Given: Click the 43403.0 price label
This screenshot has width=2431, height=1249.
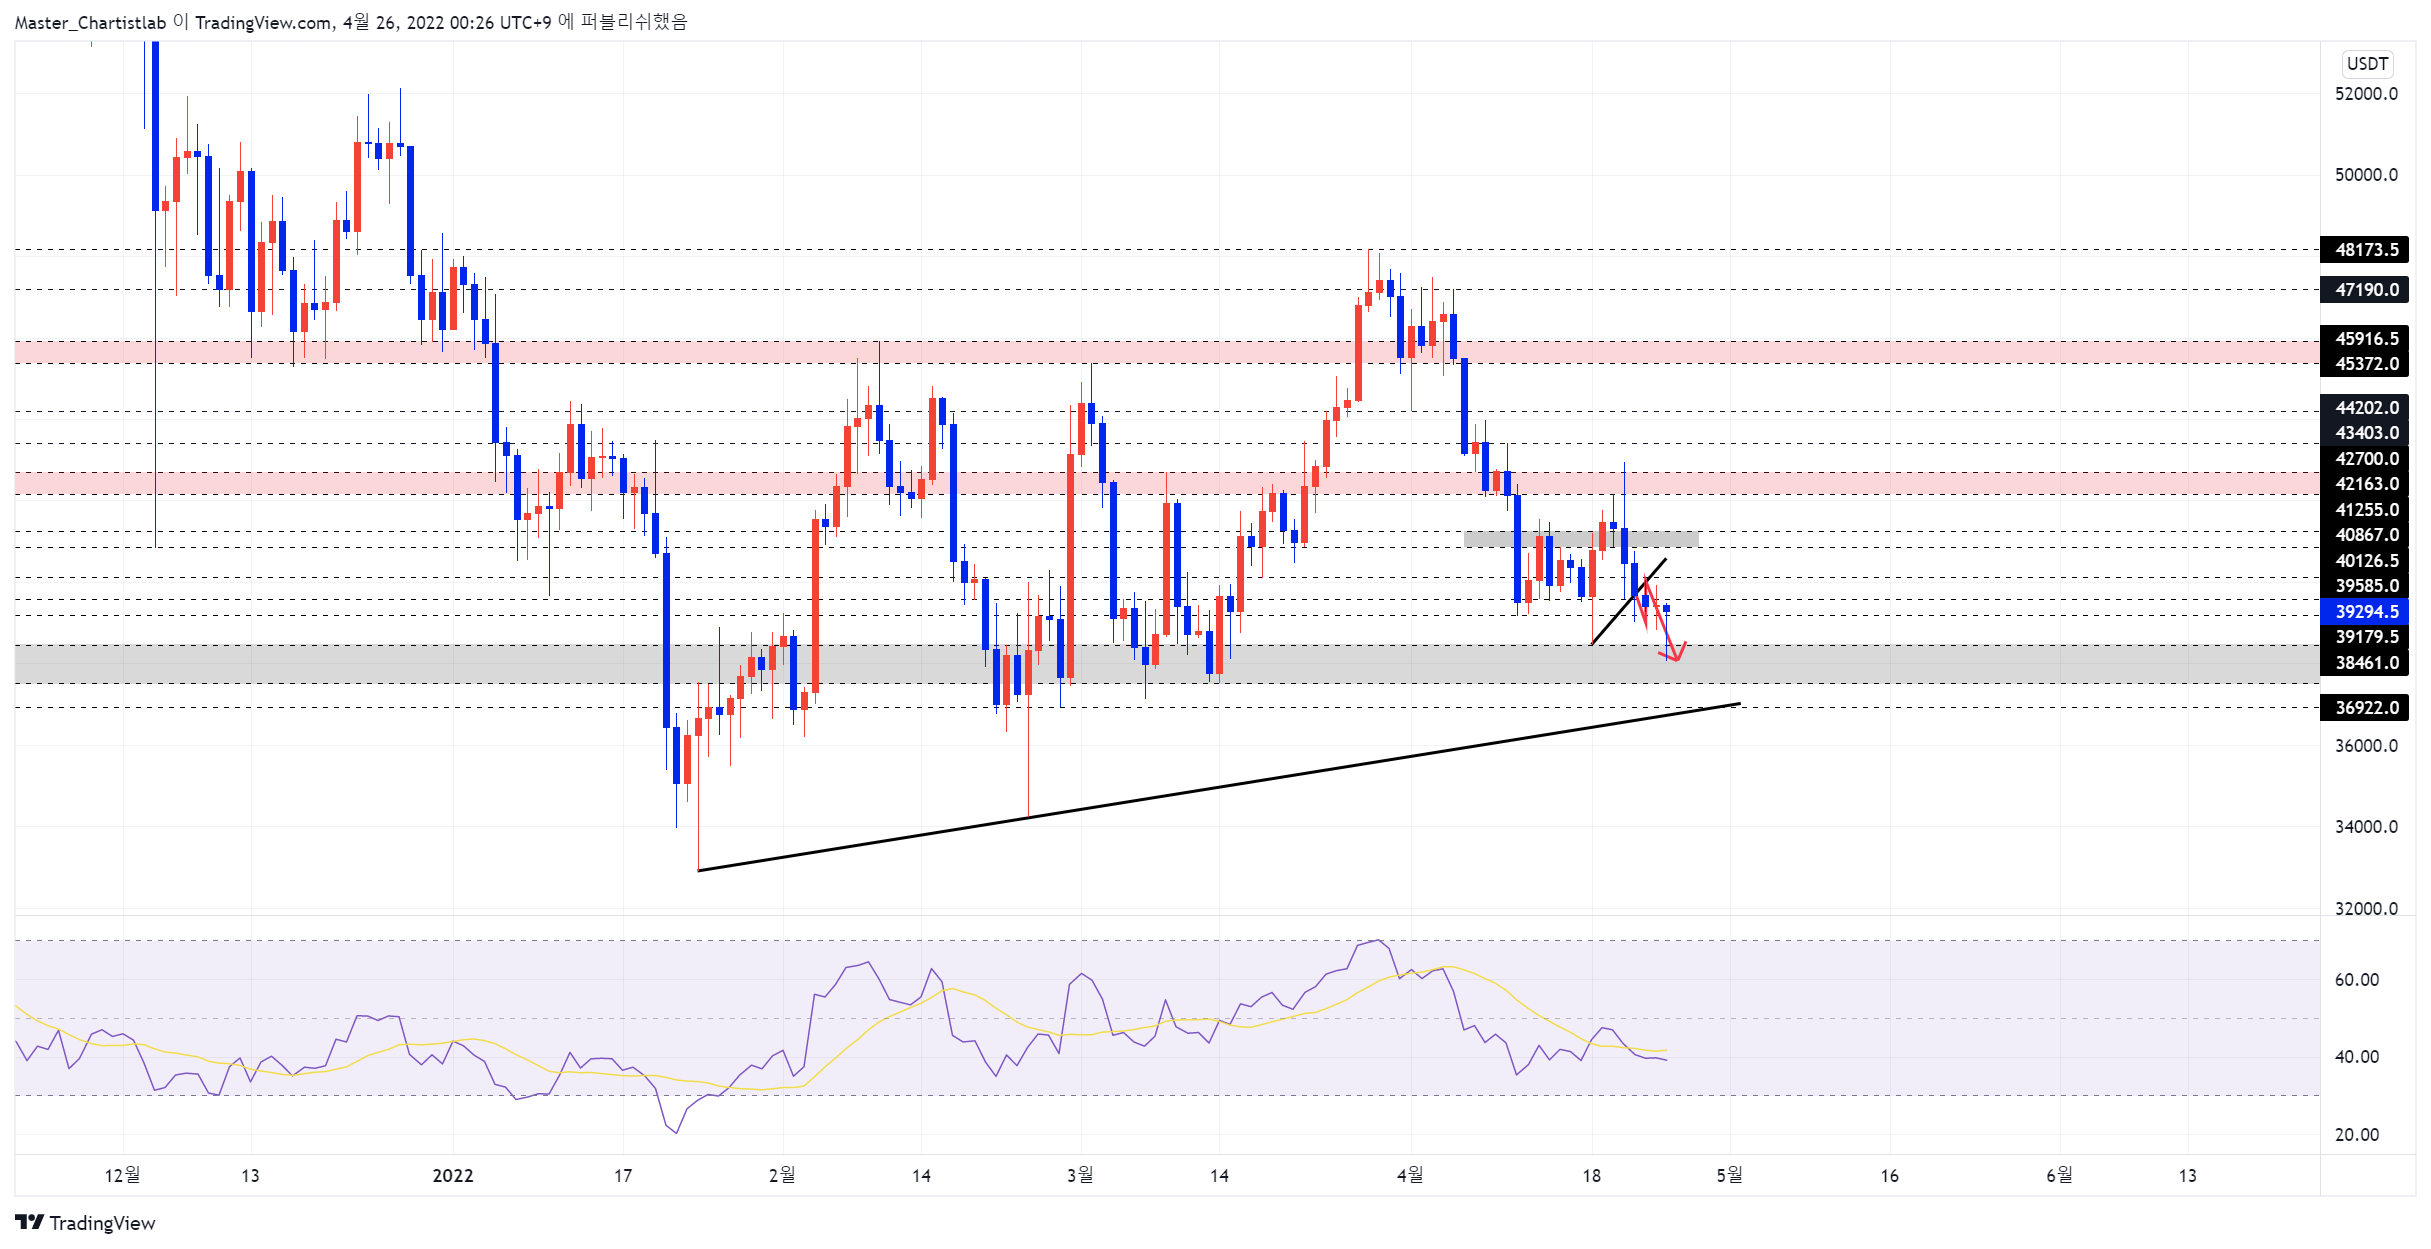Looking at the screenshot, I should (2365, 433).
